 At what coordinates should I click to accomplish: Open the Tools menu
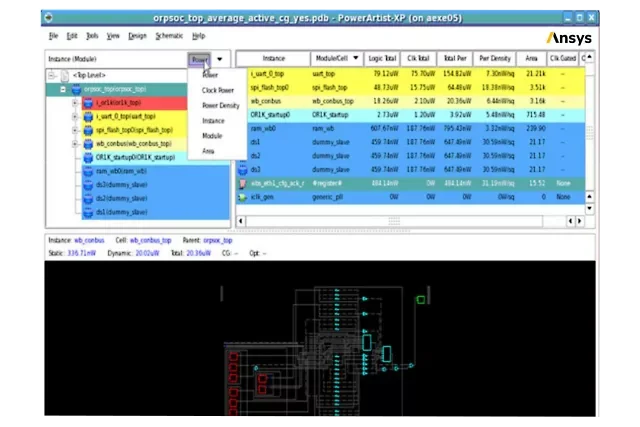pyautogui.click(x=92, y=36)
